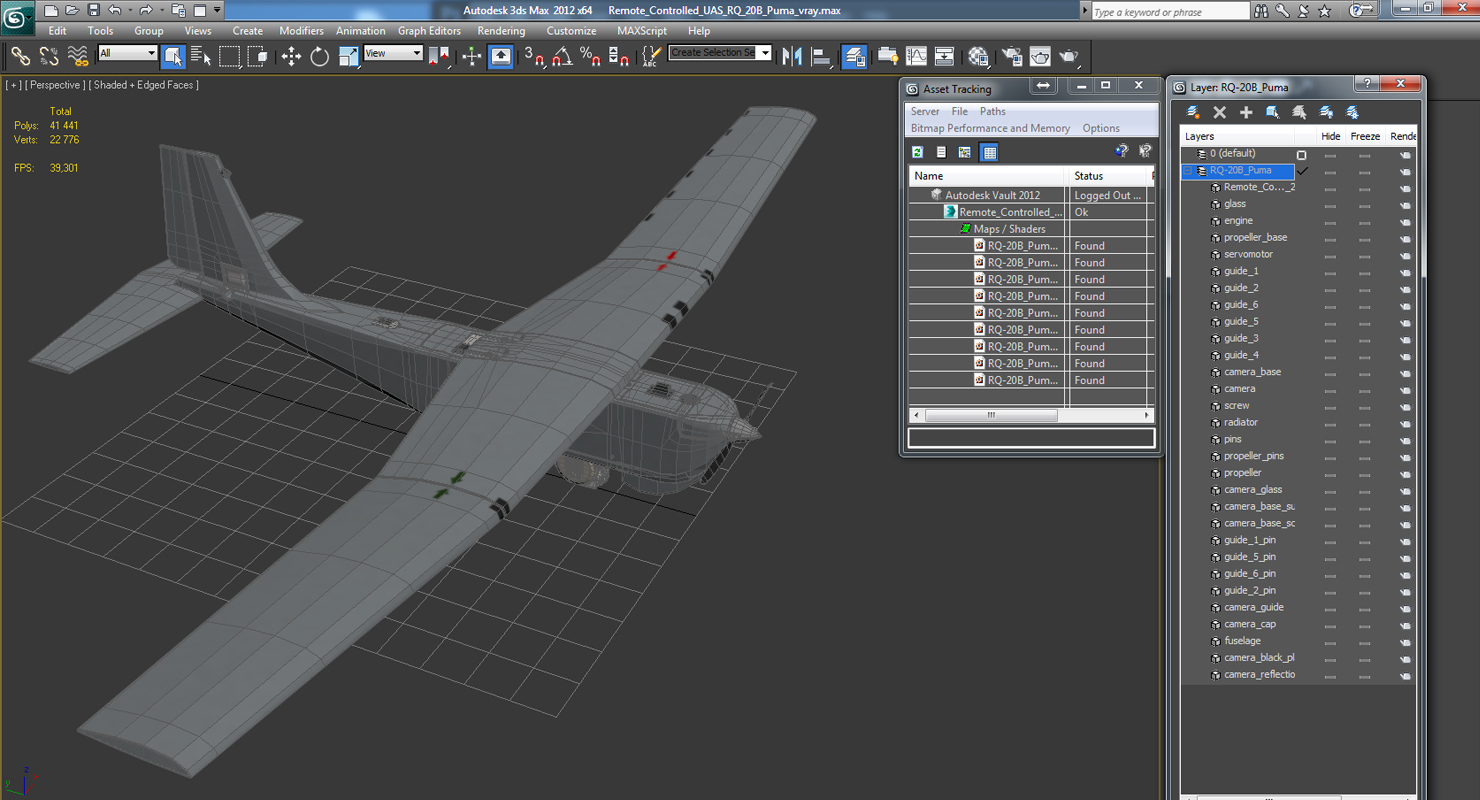Click the Render Production teapot icon
The width and height of the screenshot is (1480, 800).
(x=1068, y=57)
